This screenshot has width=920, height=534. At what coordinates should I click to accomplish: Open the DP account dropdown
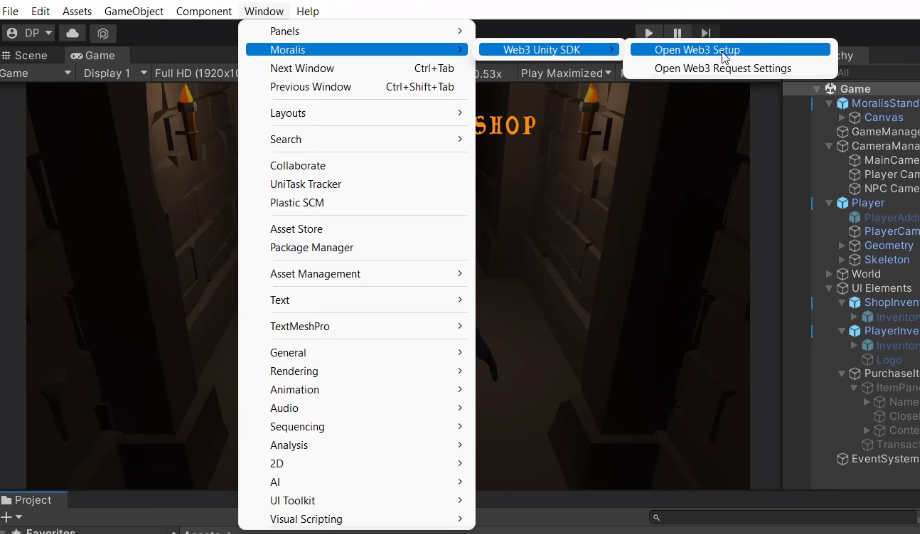click(29, 33)
